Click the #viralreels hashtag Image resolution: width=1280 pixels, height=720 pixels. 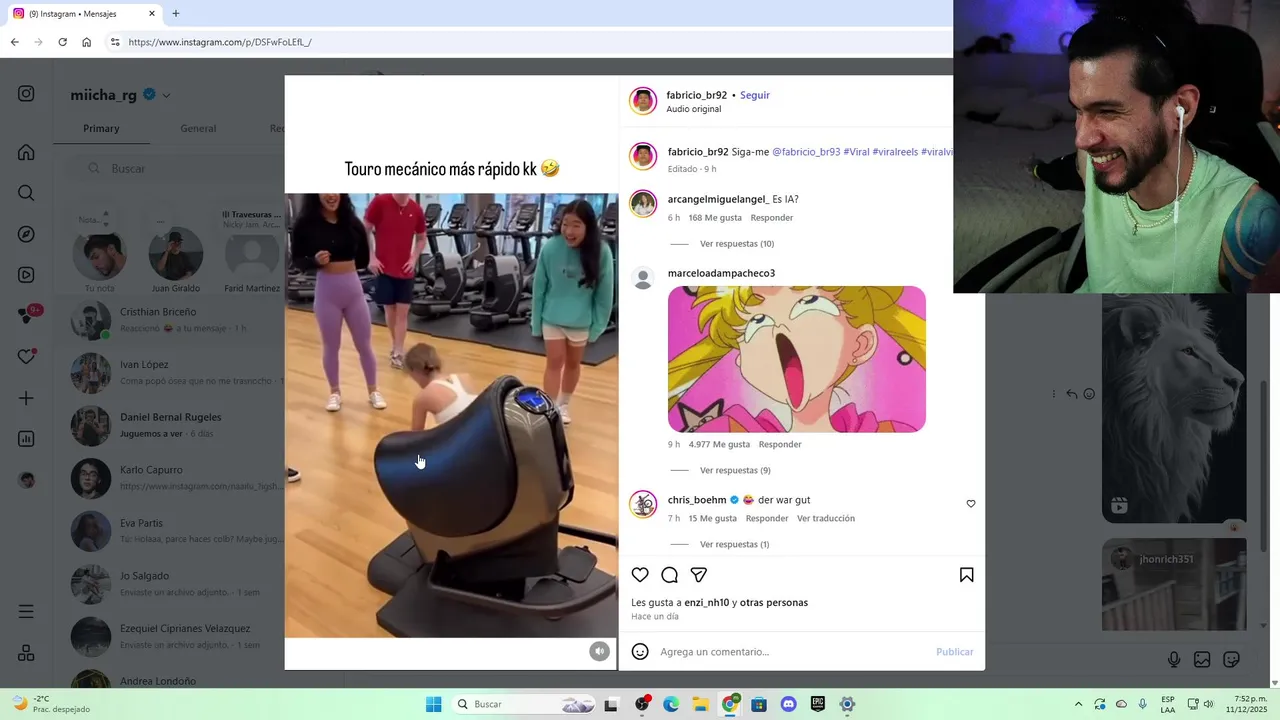(x=895, y=152)
